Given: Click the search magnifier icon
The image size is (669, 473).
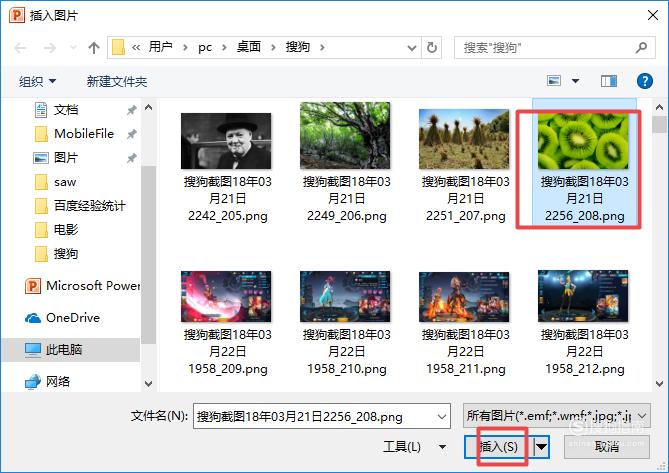Looking at the screenshot, I should tap(641, 47).
